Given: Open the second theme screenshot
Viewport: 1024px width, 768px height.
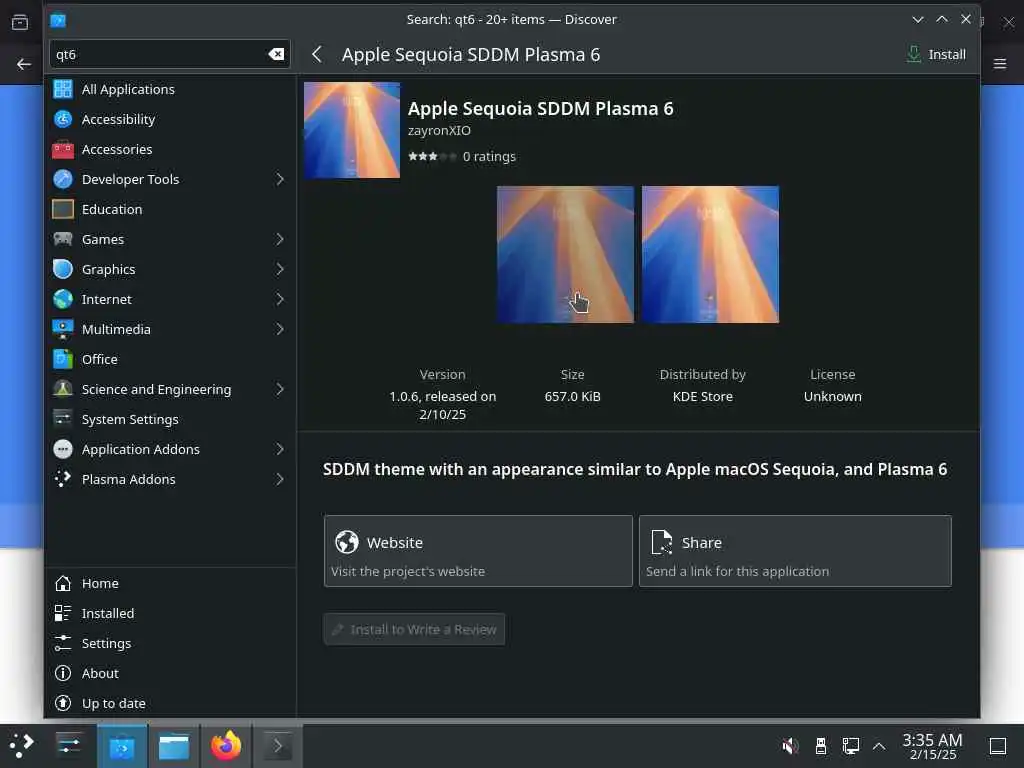Looking at the screenshot, I should 710,255.
